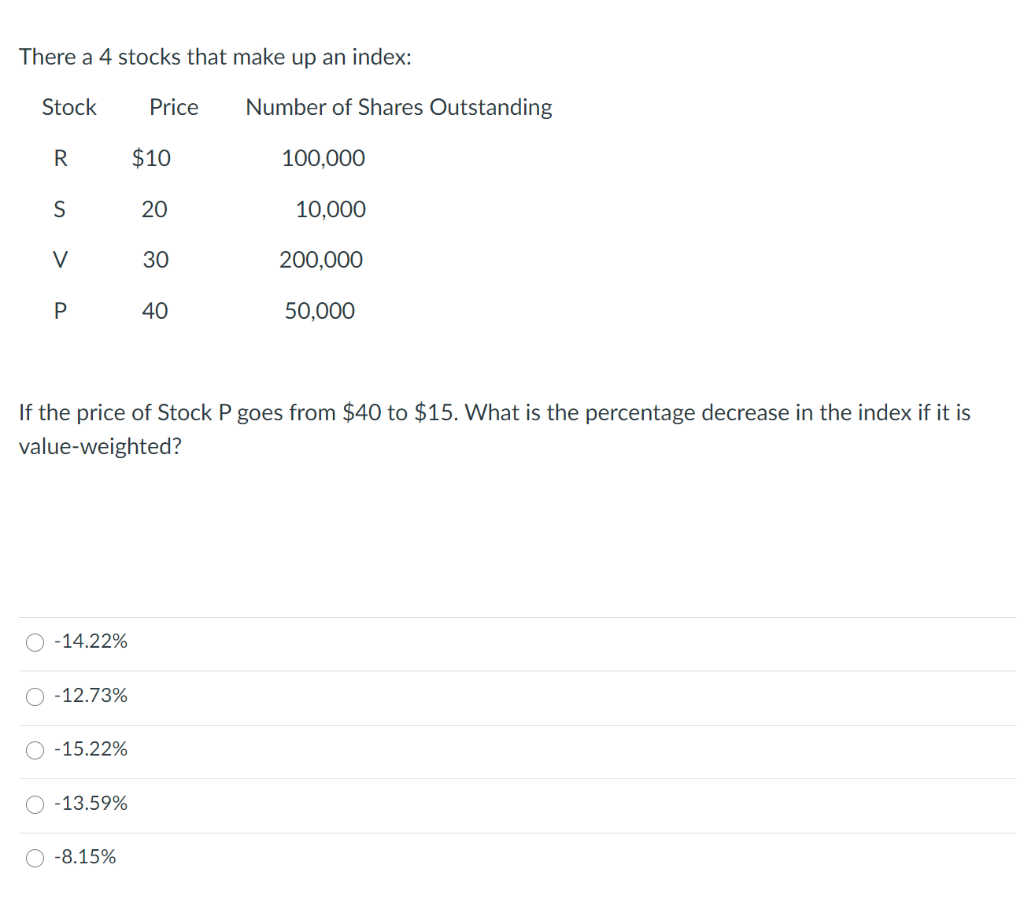Select the -13.59% answer radio button
Screen dimensions: 1024x898
(x=35, y=803)
